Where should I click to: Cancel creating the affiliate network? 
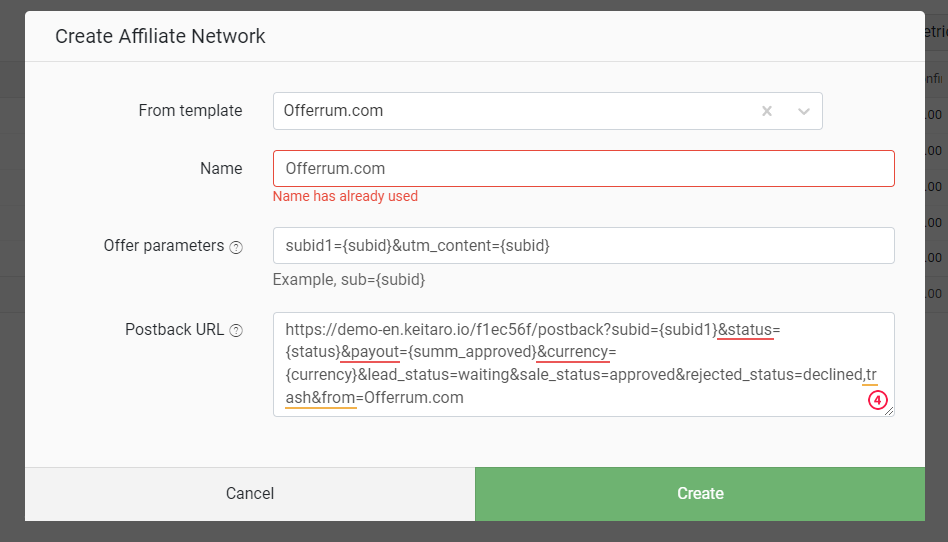pyautogui.click(x=250, y=494)
